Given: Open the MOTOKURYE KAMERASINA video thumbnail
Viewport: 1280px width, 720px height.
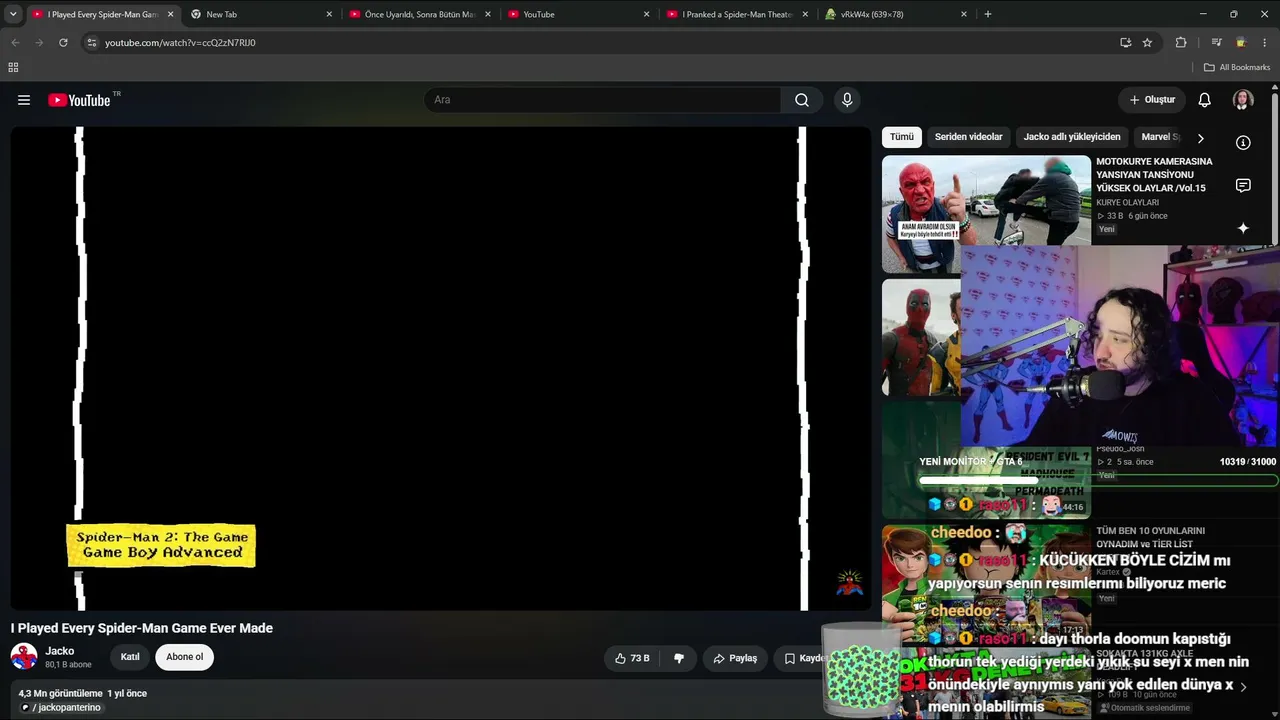Looking at the screenshot, I should point(986,213).
